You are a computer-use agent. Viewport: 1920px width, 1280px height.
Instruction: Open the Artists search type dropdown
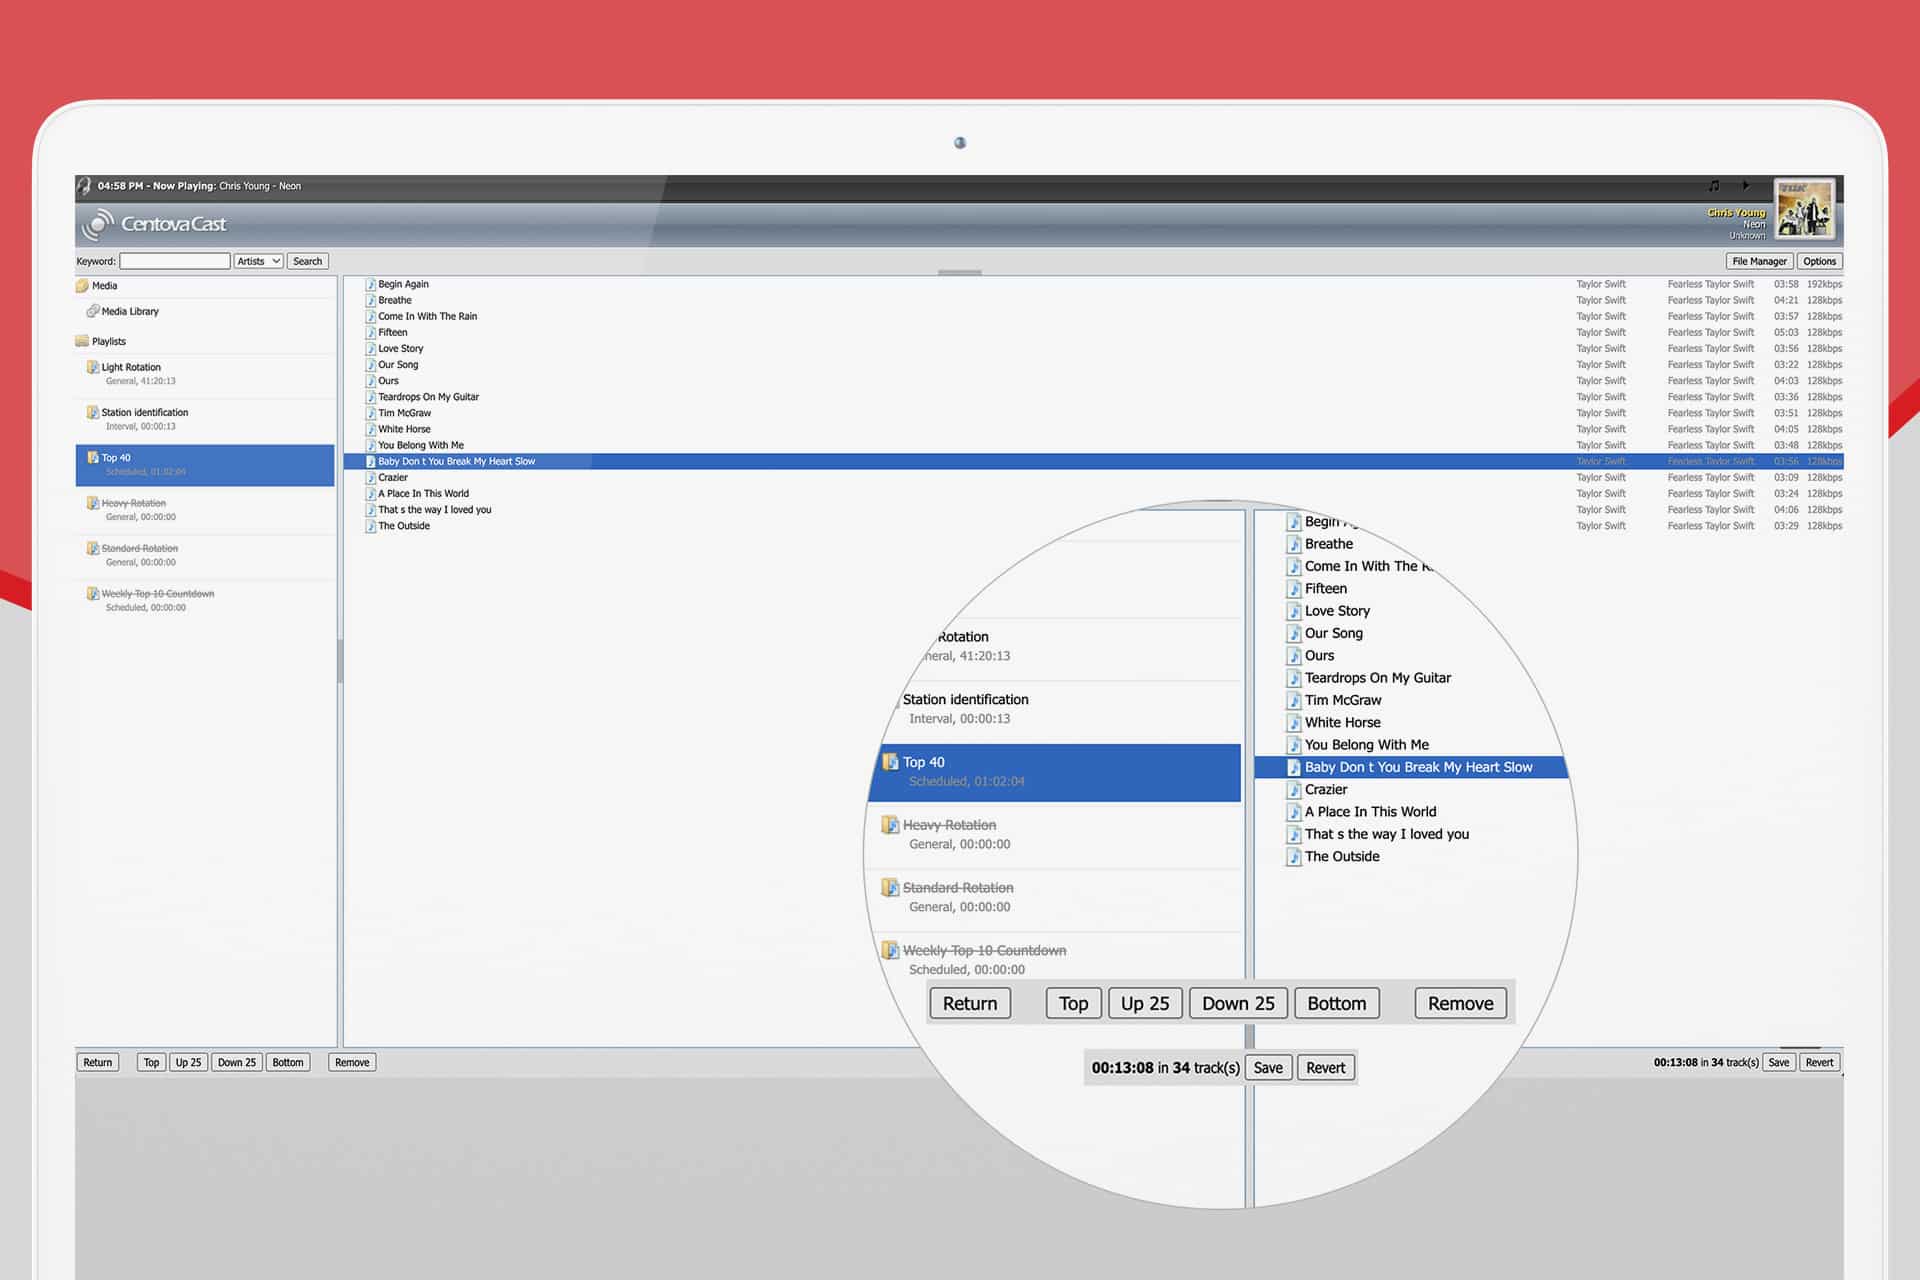click(x=258, y=261)
